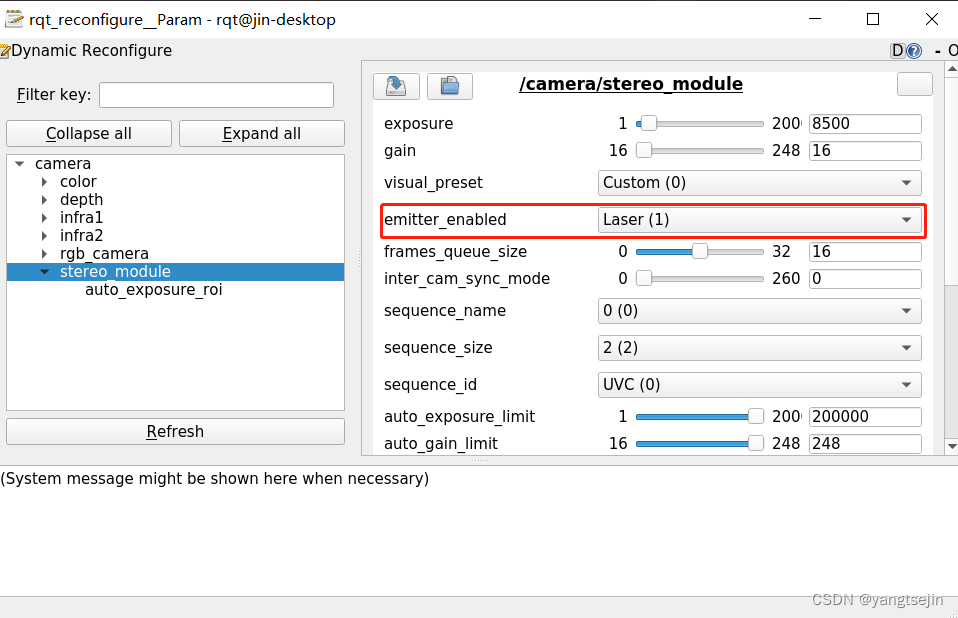The width and height of the screenshot is (958, 618).
Task: Expand the color tree node arrow
Action: (x=44, y=182)
